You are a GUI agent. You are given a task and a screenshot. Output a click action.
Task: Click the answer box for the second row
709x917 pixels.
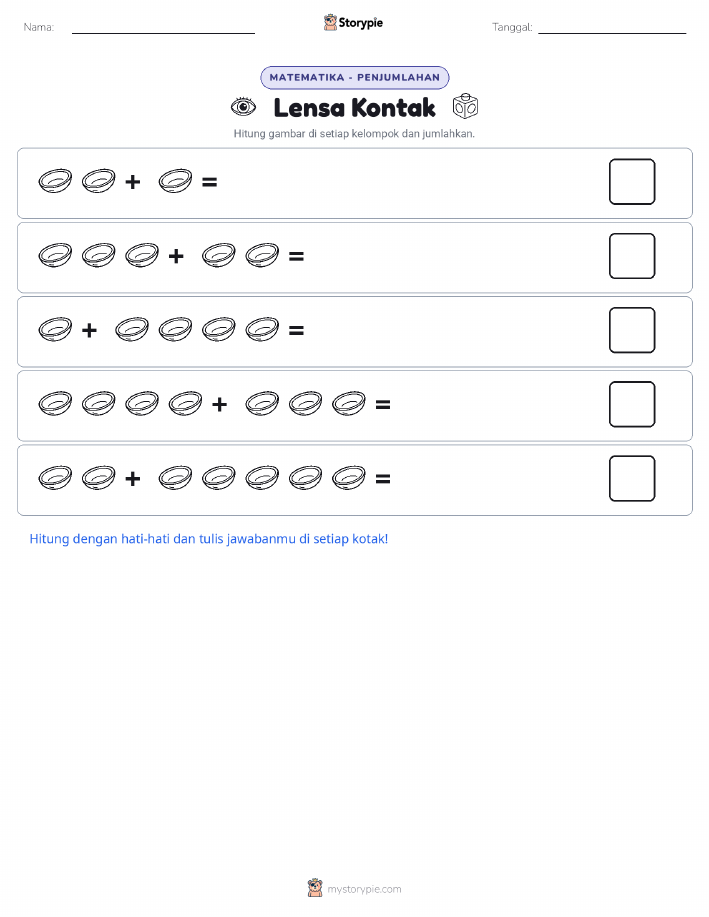[632, 256]
